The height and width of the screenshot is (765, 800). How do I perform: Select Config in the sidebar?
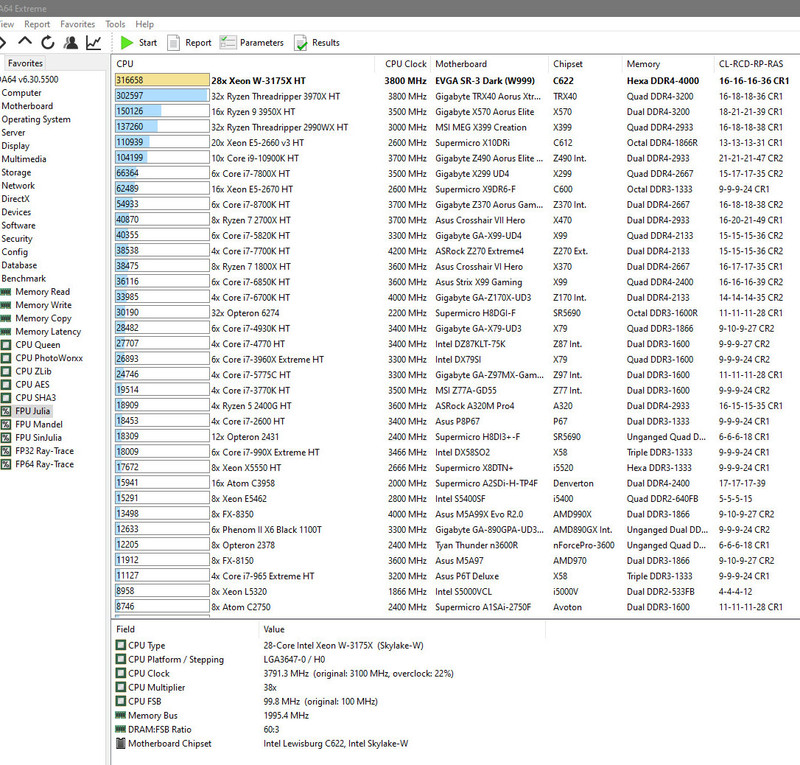[15, 252]
